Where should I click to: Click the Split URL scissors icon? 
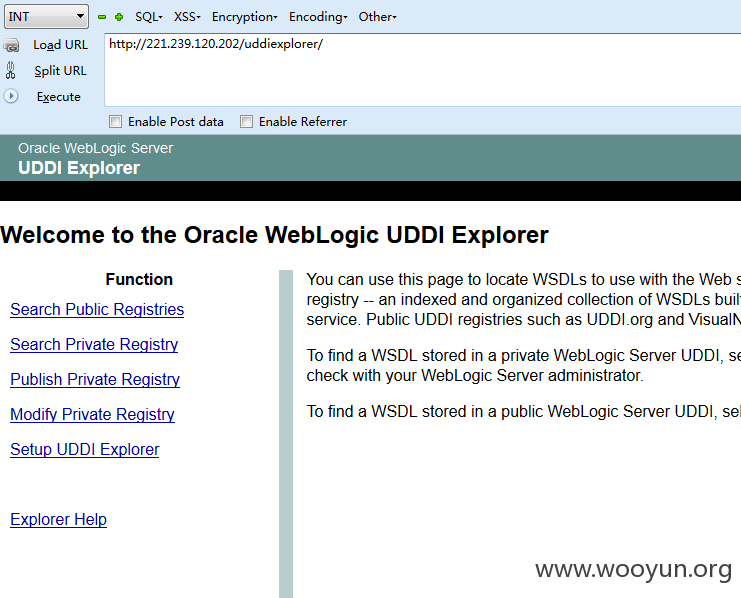point(10,70)
